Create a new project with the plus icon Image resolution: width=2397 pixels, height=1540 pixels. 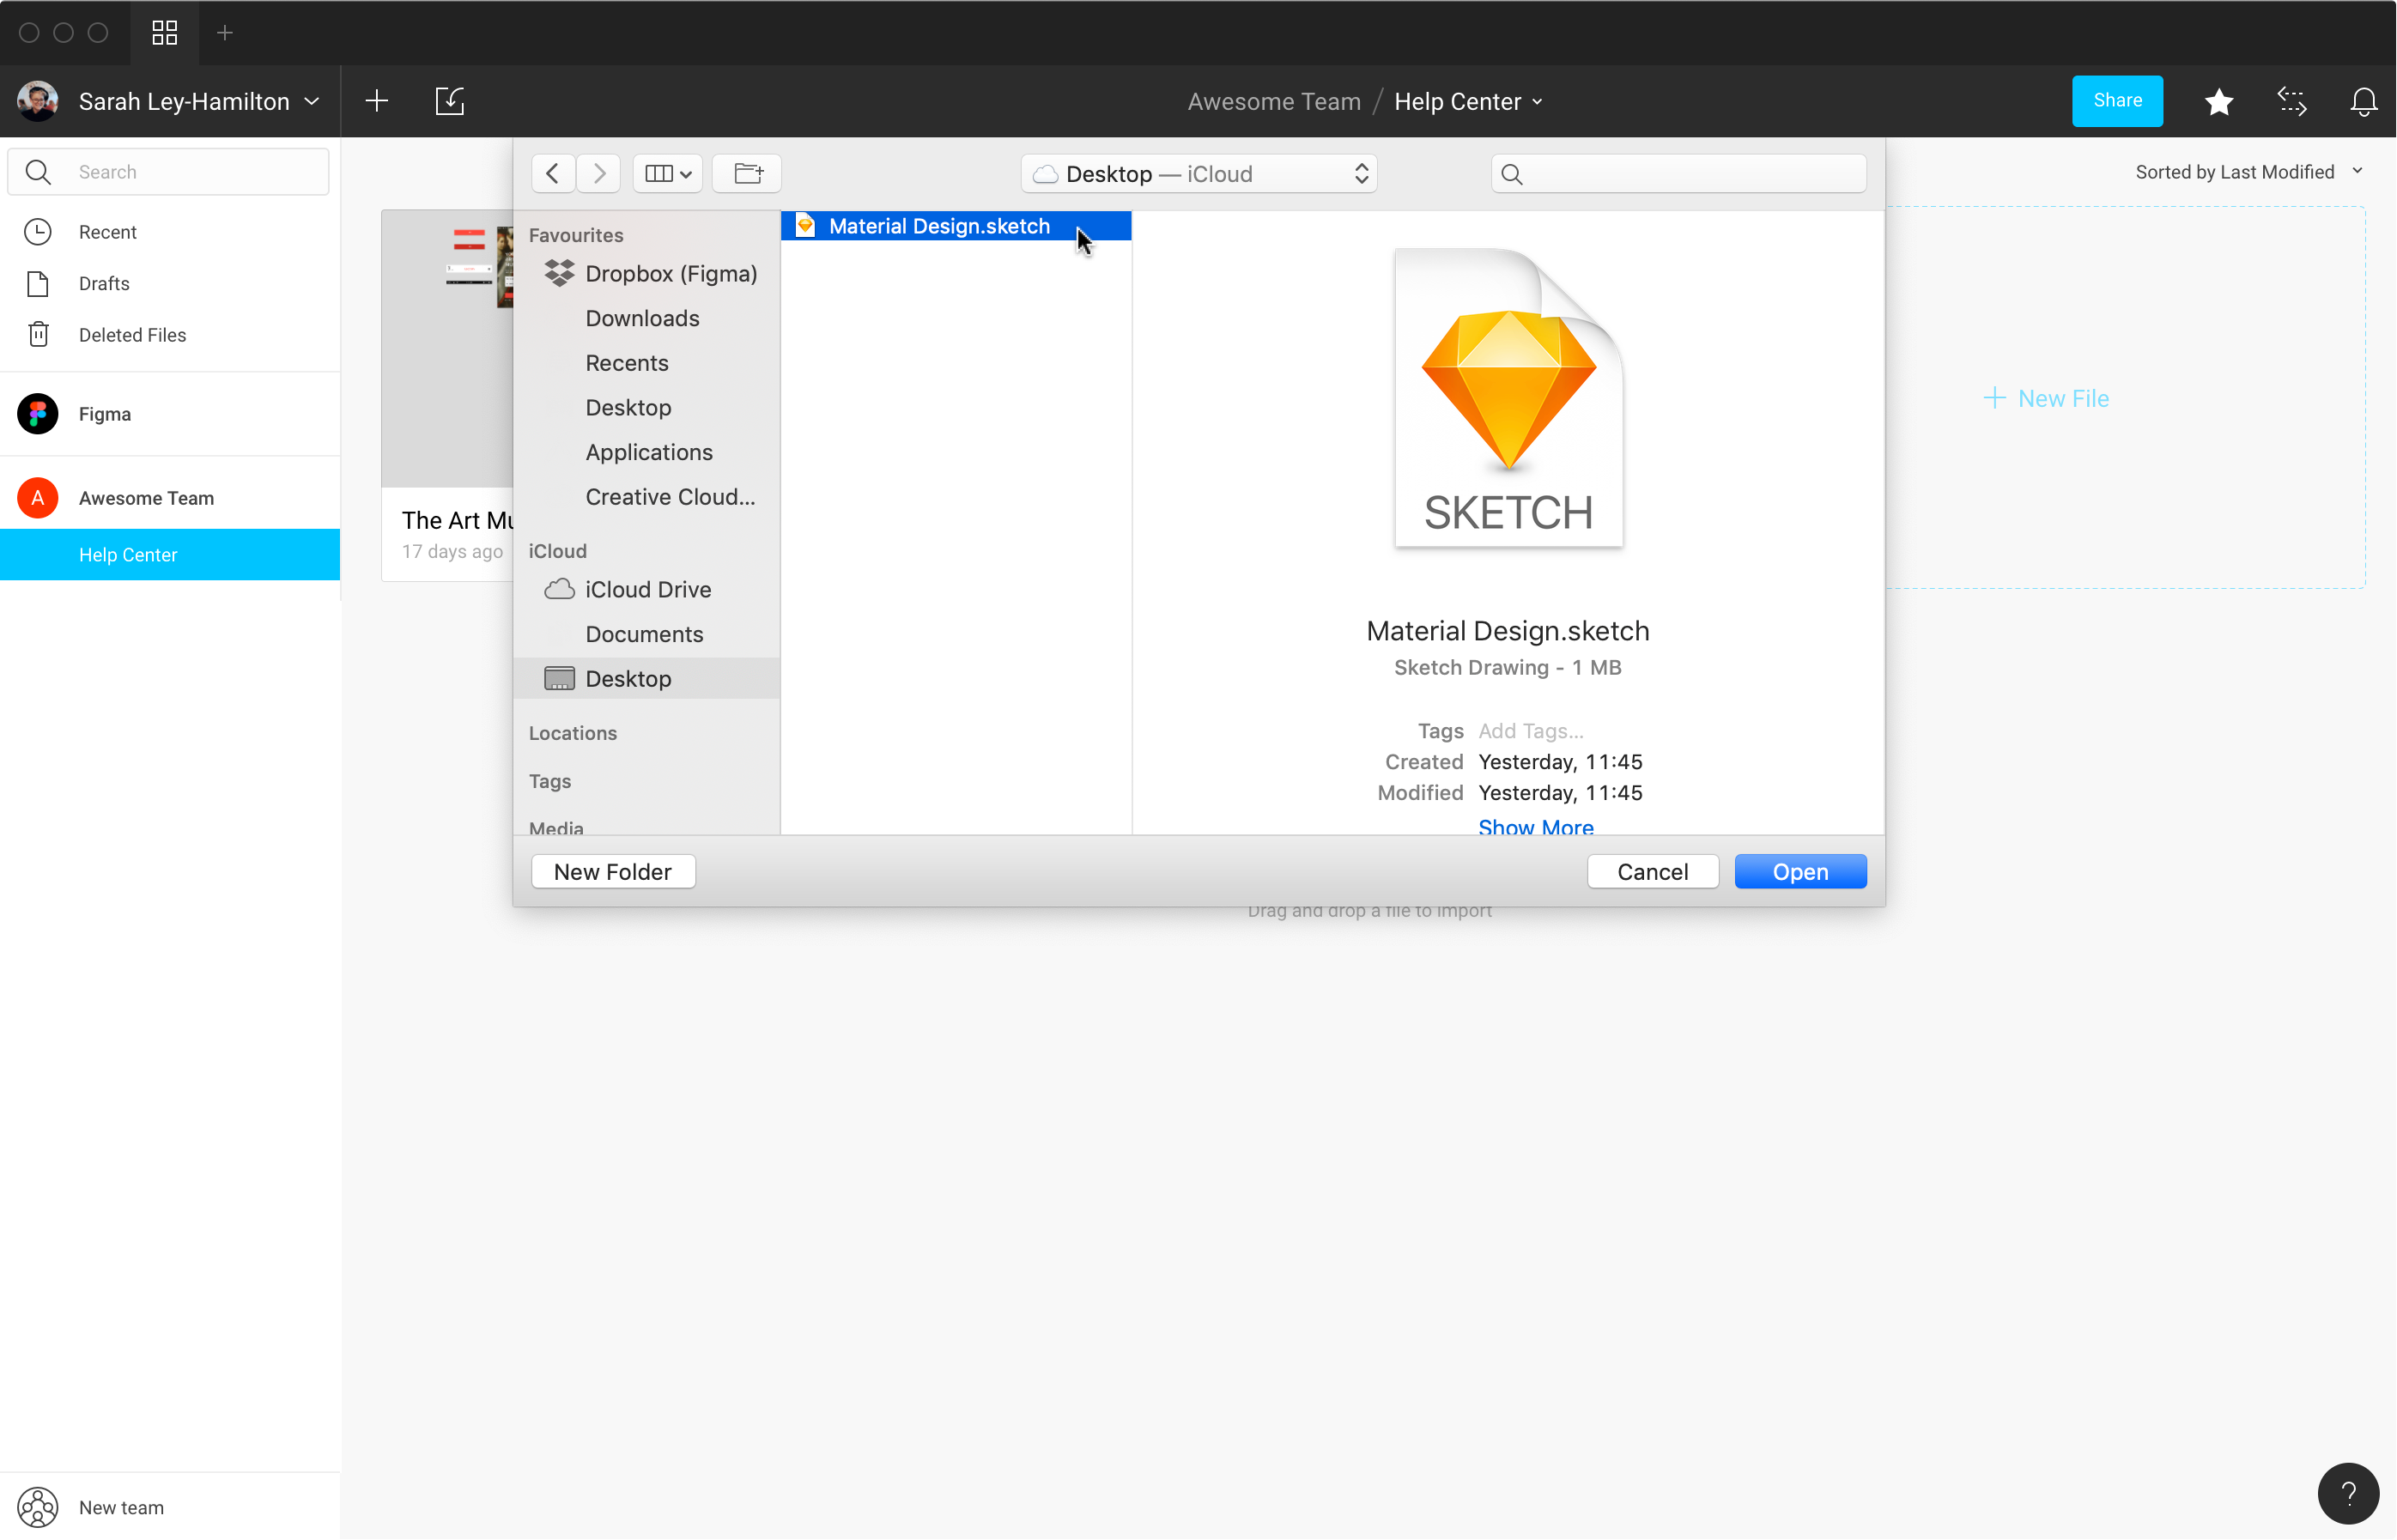pos(376,100)
